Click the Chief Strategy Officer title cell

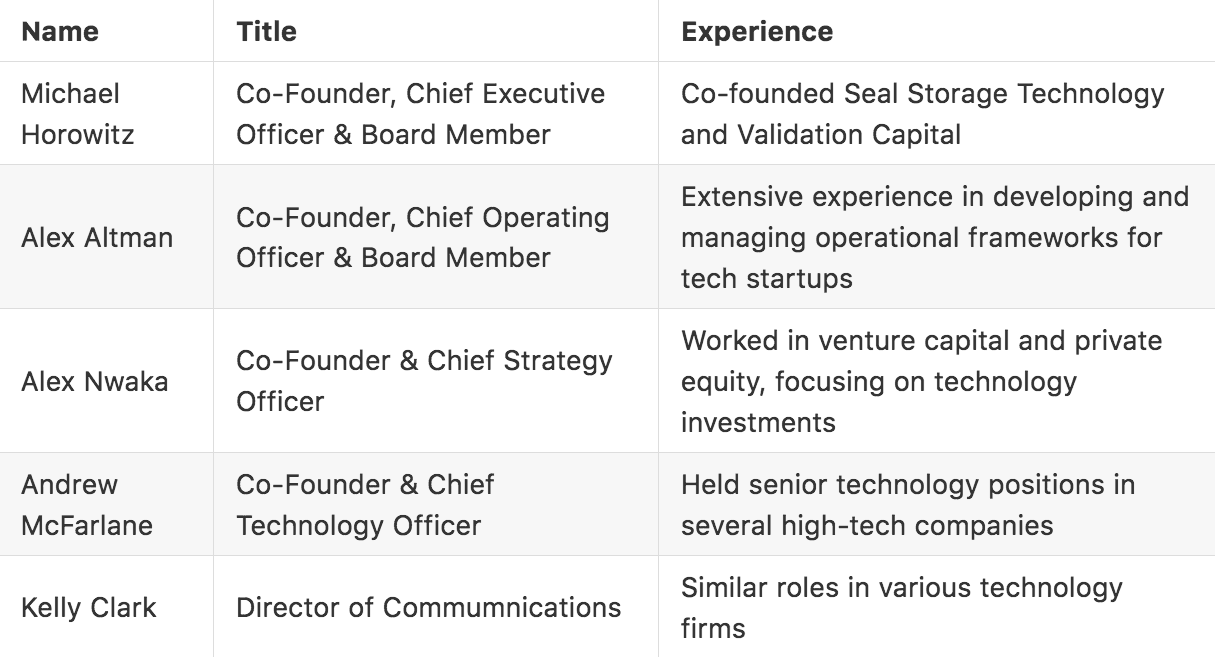tap(424, 381)
